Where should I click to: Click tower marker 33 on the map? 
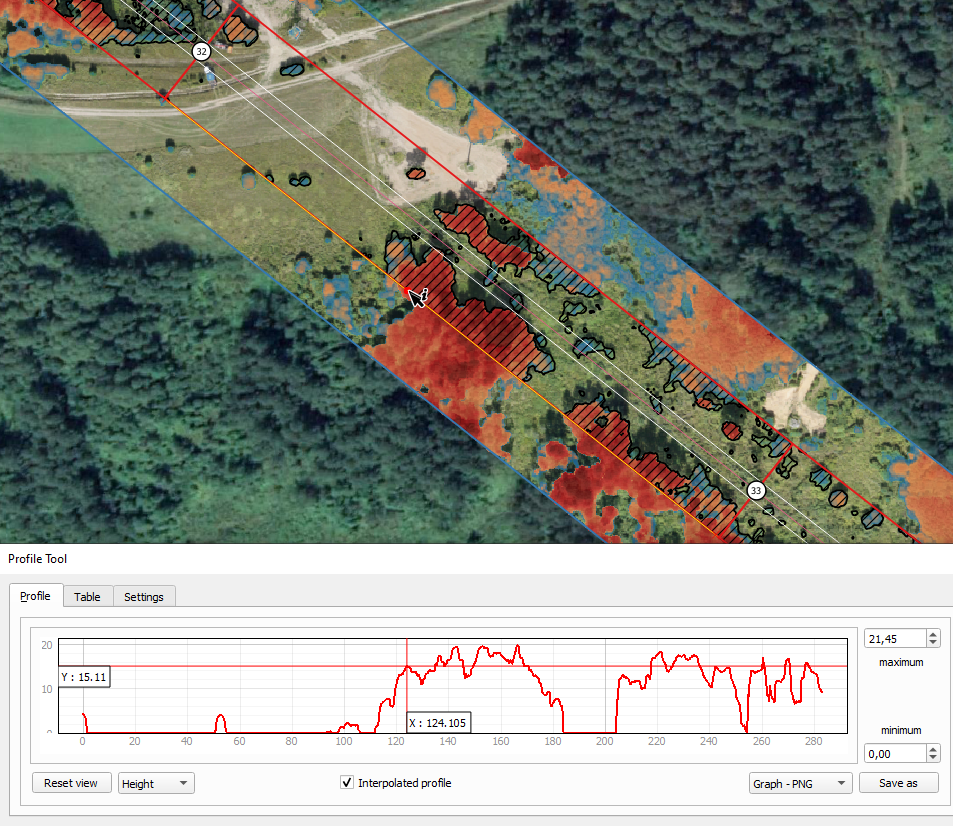755,490
